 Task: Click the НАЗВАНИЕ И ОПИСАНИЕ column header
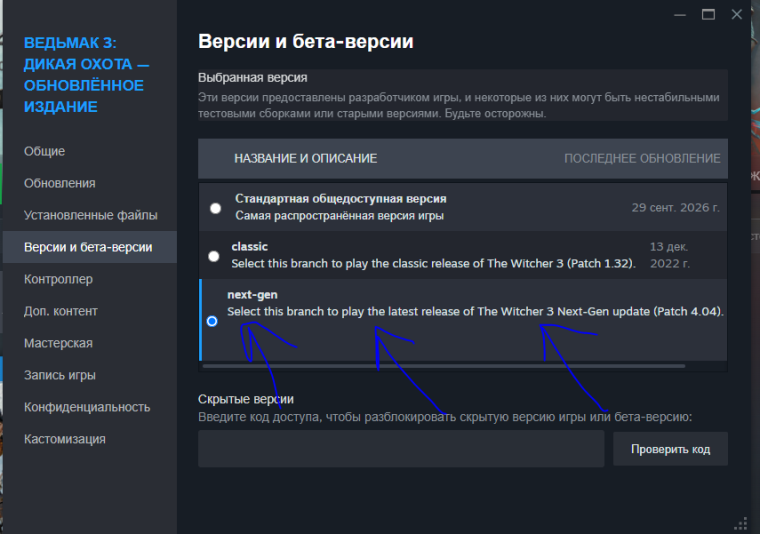coord(305,158)
